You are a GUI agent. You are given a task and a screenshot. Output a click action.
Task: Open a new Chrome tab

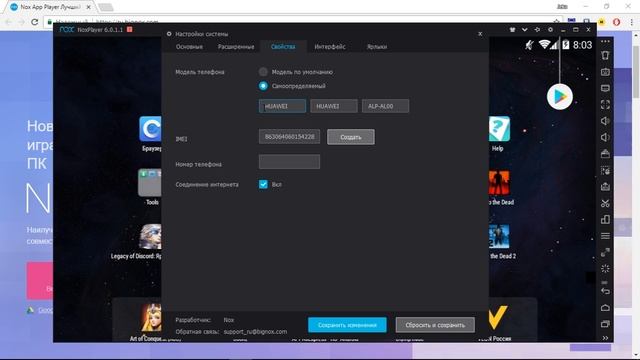[x=106, y=7]
